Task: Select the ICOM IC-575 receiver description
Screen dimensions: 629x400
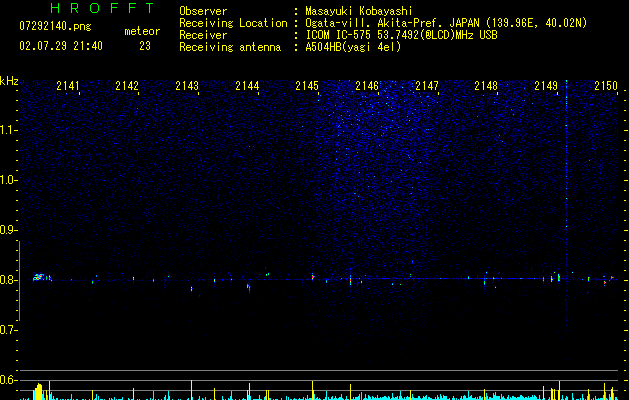Action: point(401,35)
